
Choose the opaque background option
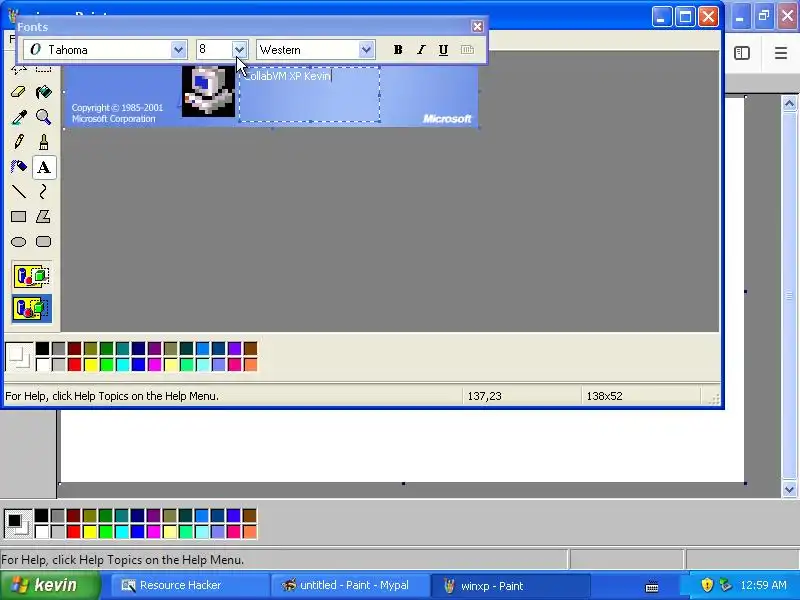(31, 276)
